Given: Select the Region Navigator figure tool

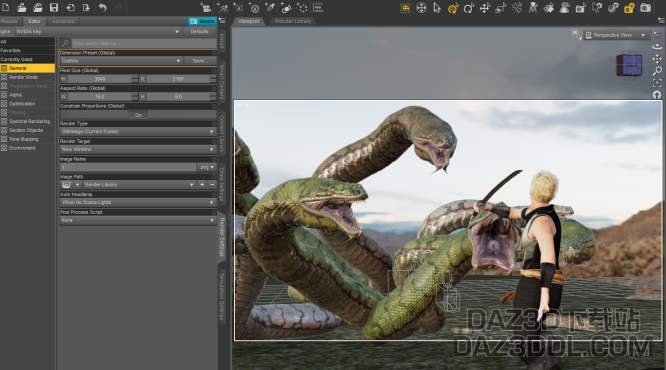Looking at the screenshot, I should click(x=564, y=8).
